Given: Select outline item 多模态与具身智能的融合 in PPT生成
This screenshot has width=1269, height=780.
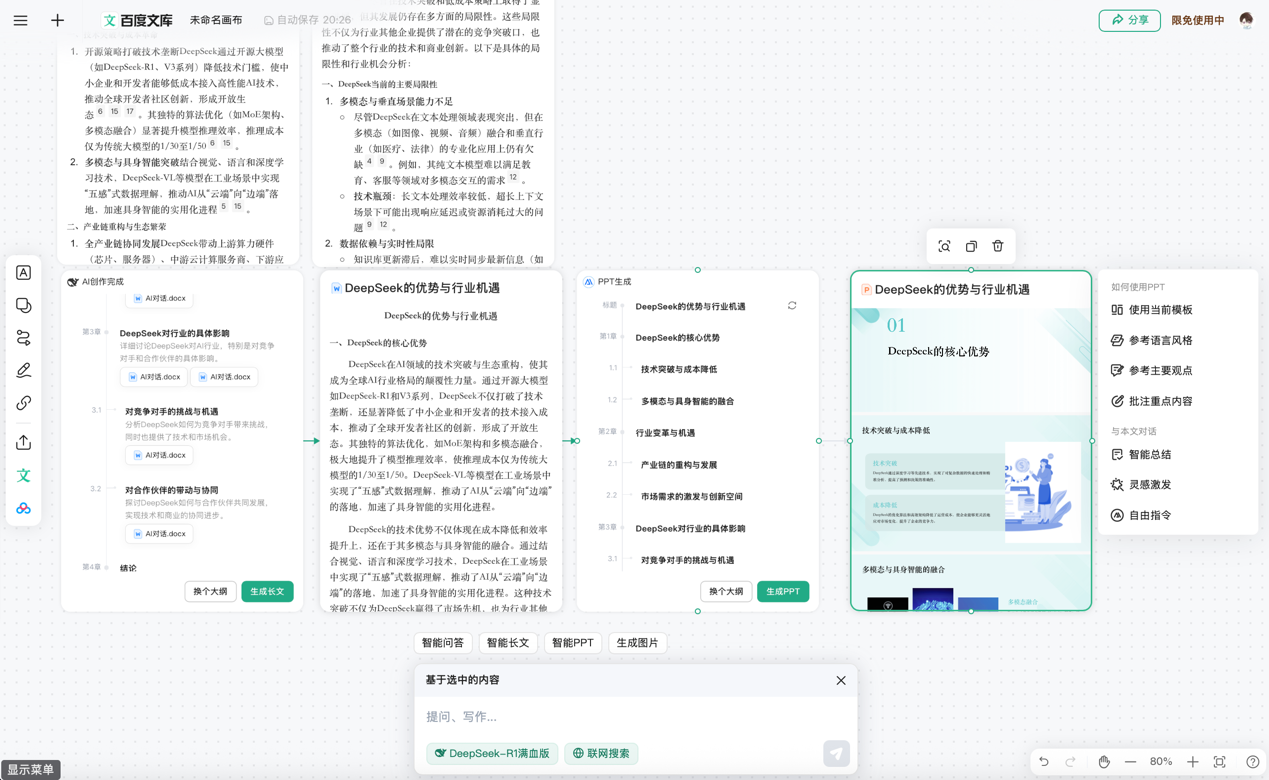Looking at the screenshot, I should point(687,401).
